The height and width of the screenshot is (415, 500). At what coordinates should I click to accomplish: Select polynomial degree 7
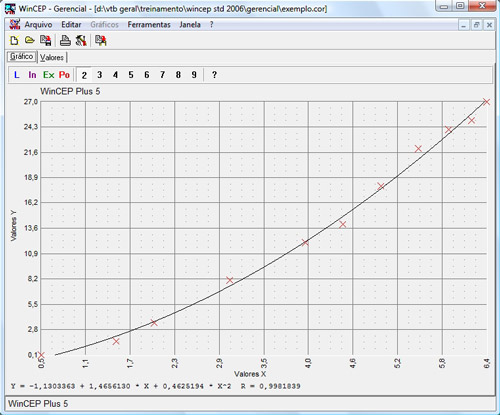162,75
